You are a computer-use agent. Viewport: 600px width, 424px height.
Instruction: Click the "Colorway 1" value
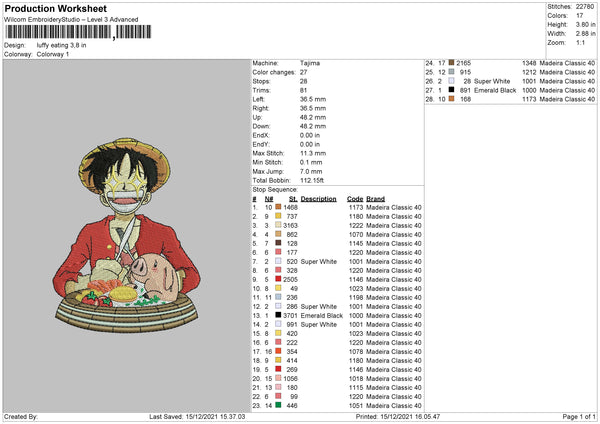click(53, 54)
